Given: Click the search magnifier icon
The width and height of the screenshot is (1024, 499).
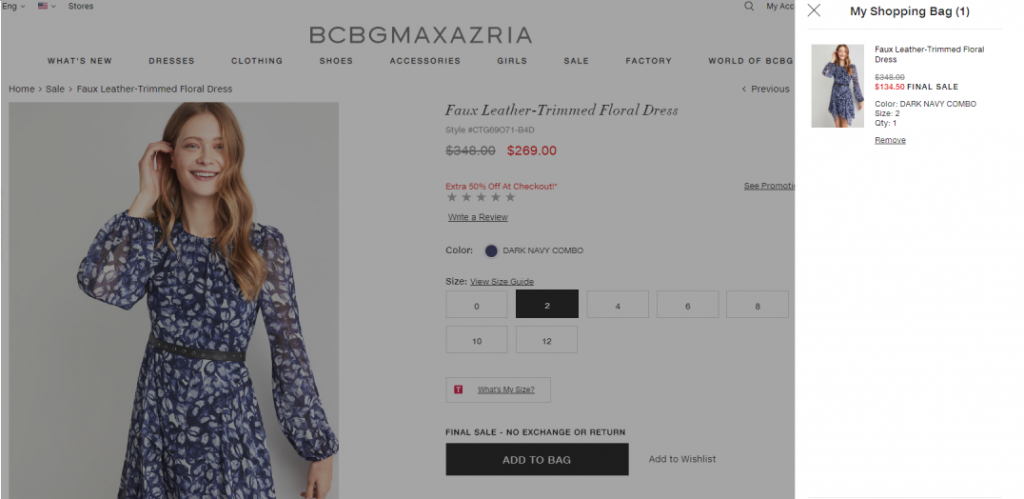Looking at the screenshot, I should pos(749,6).
